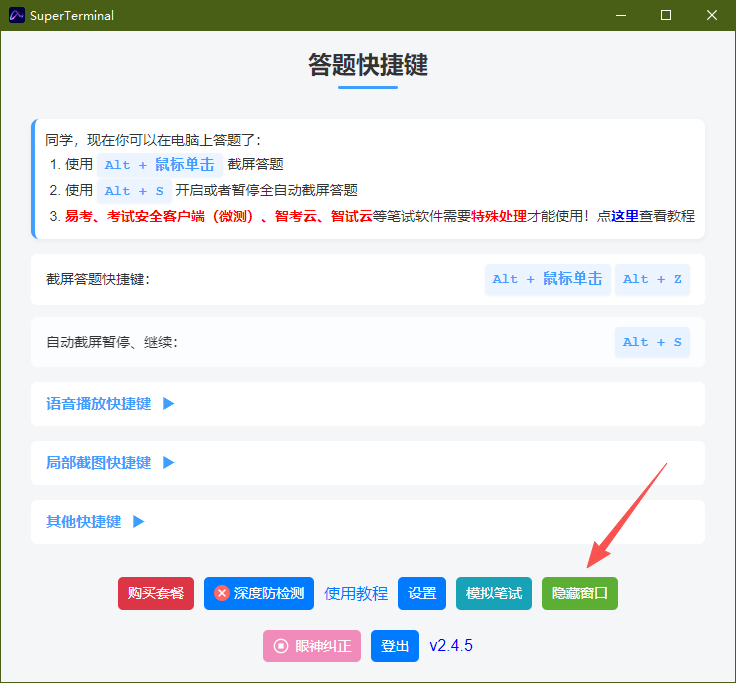
Task: Maximize the SuperTerminal window
Action: tap(666, 15)
